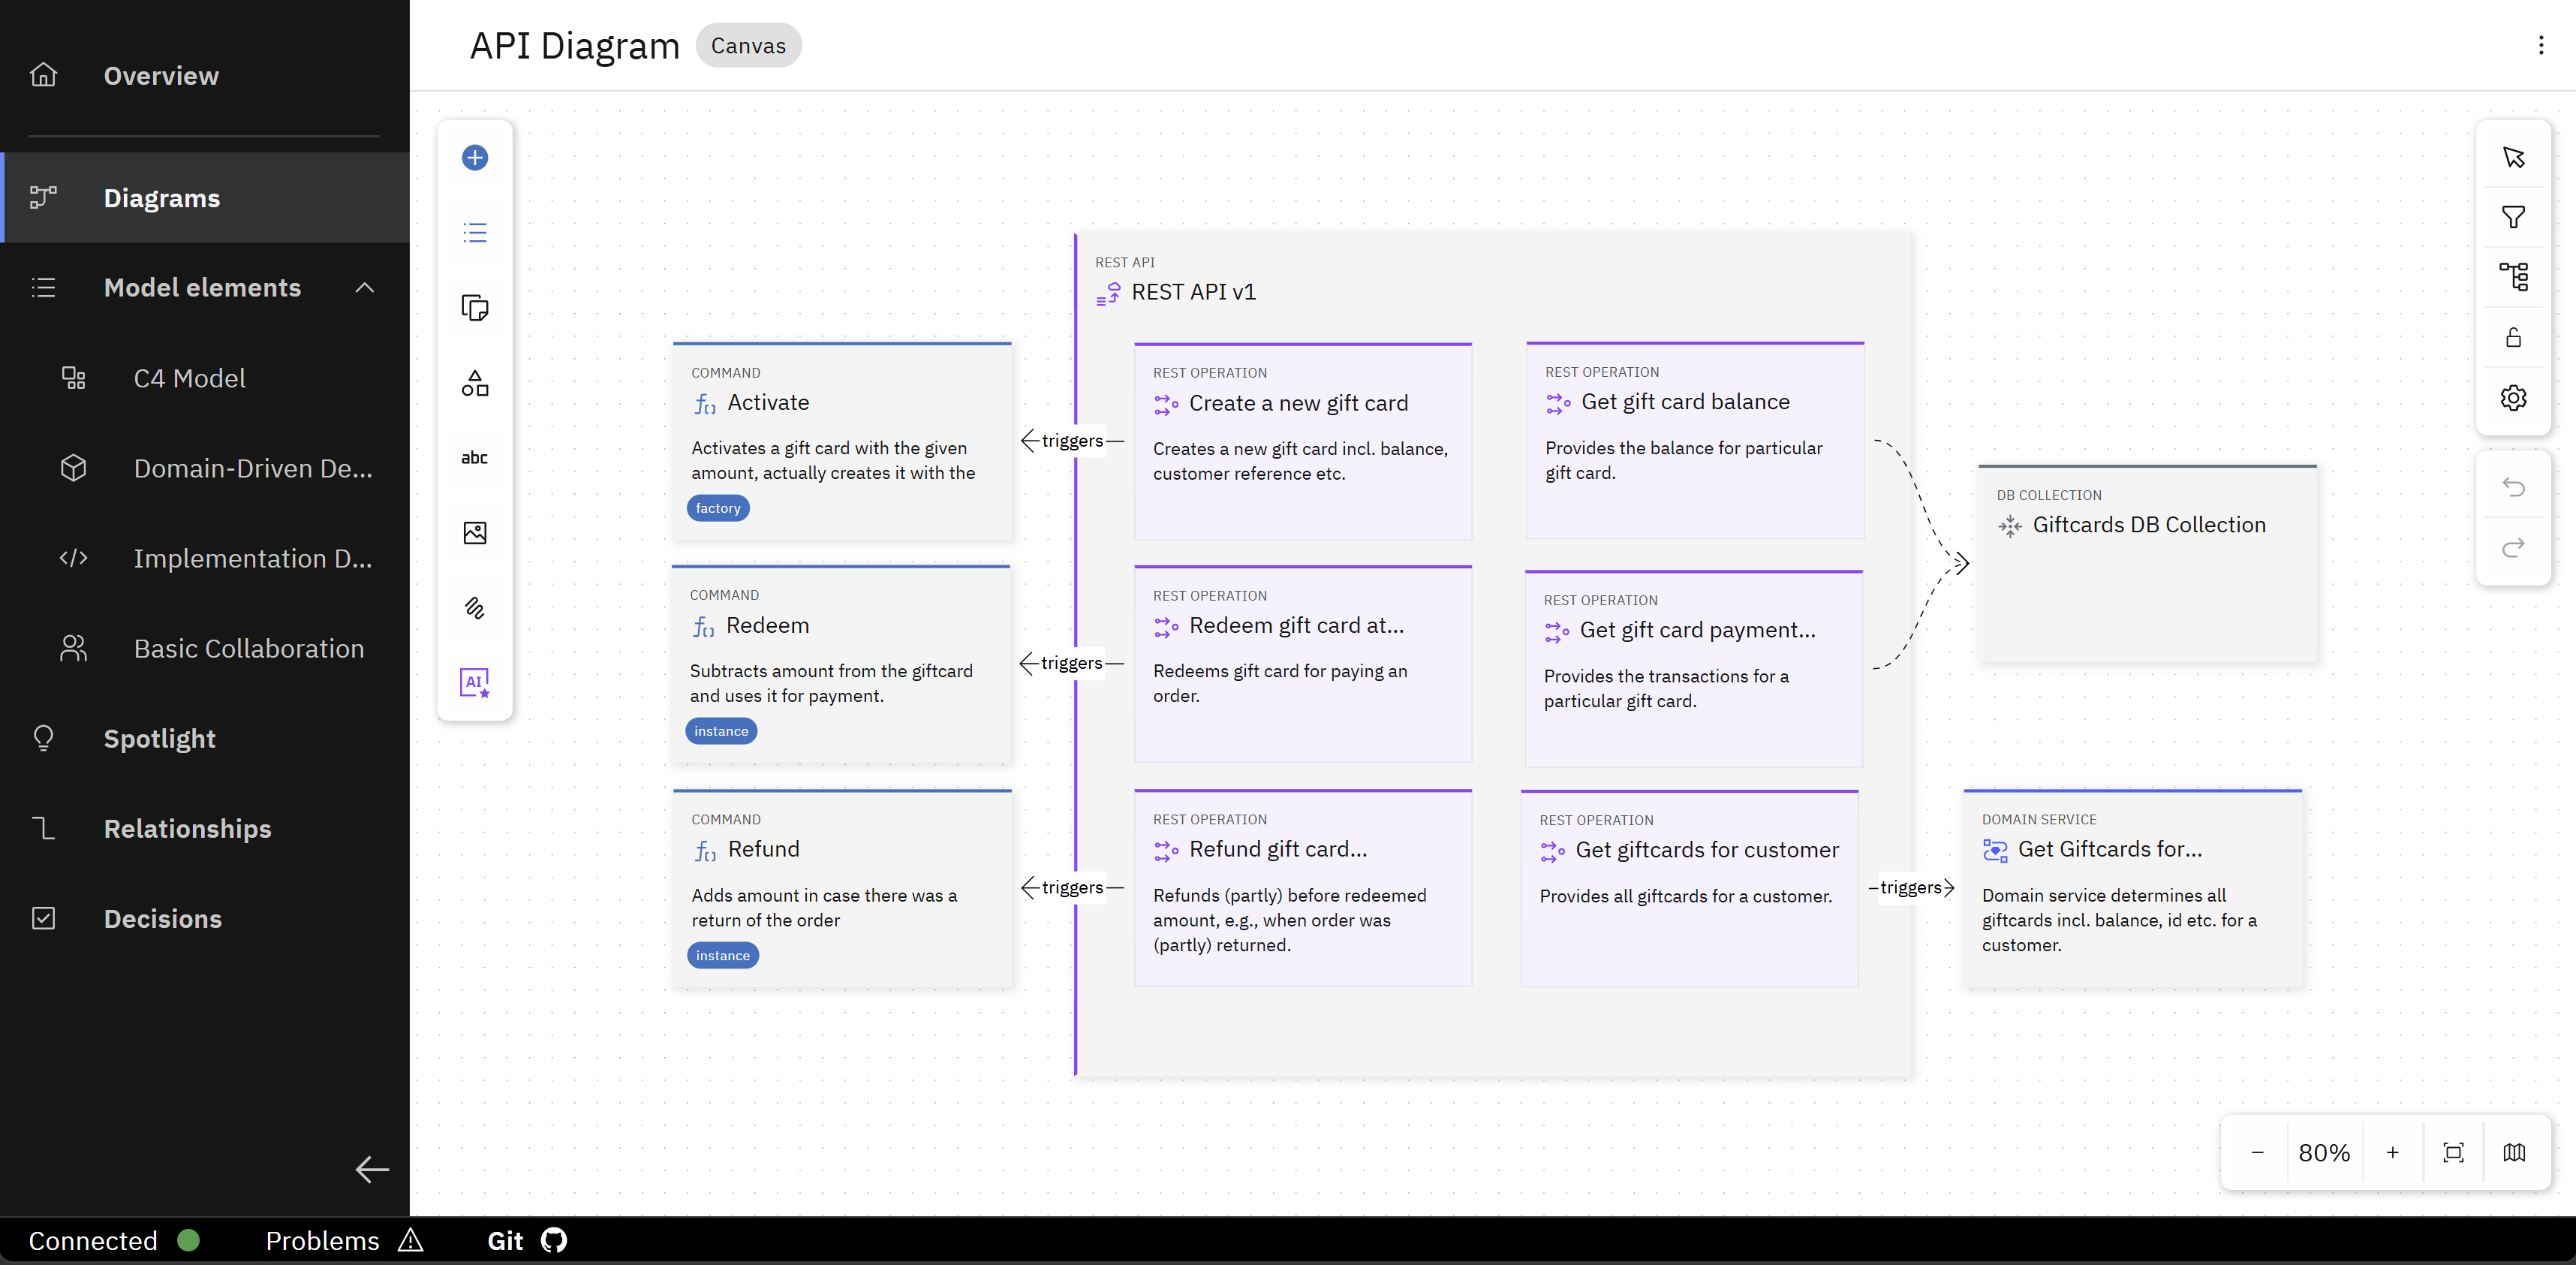
Task: Click the triggers label next to Refund
Action: click(1072, 887)
